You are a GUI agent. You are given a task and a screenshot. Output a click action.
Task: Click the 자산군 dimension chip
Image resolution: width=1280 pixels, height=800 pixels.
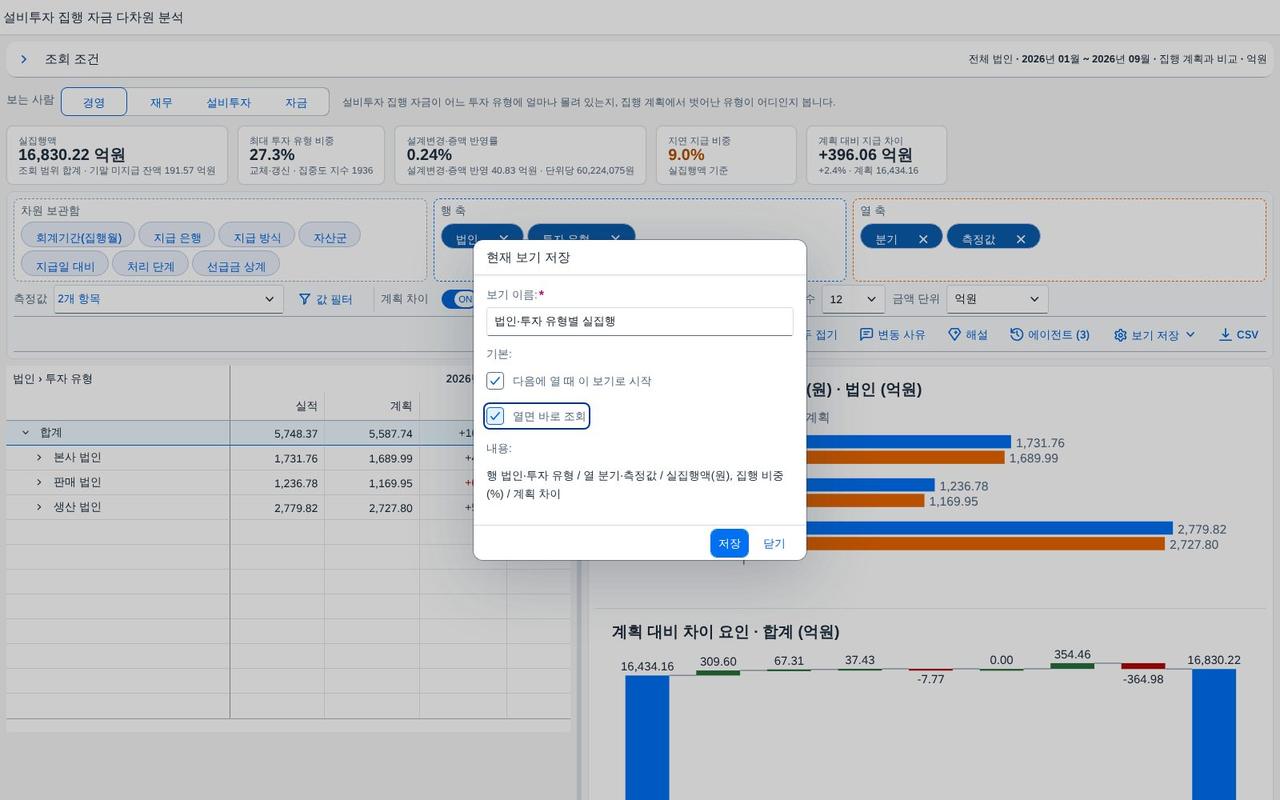330,237
